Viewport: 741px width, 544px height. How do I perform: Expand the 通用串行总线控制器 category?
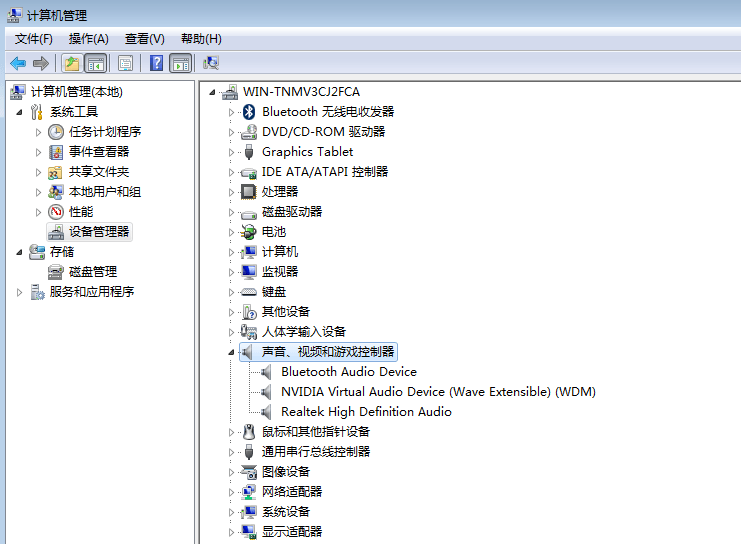click(231, 452)
